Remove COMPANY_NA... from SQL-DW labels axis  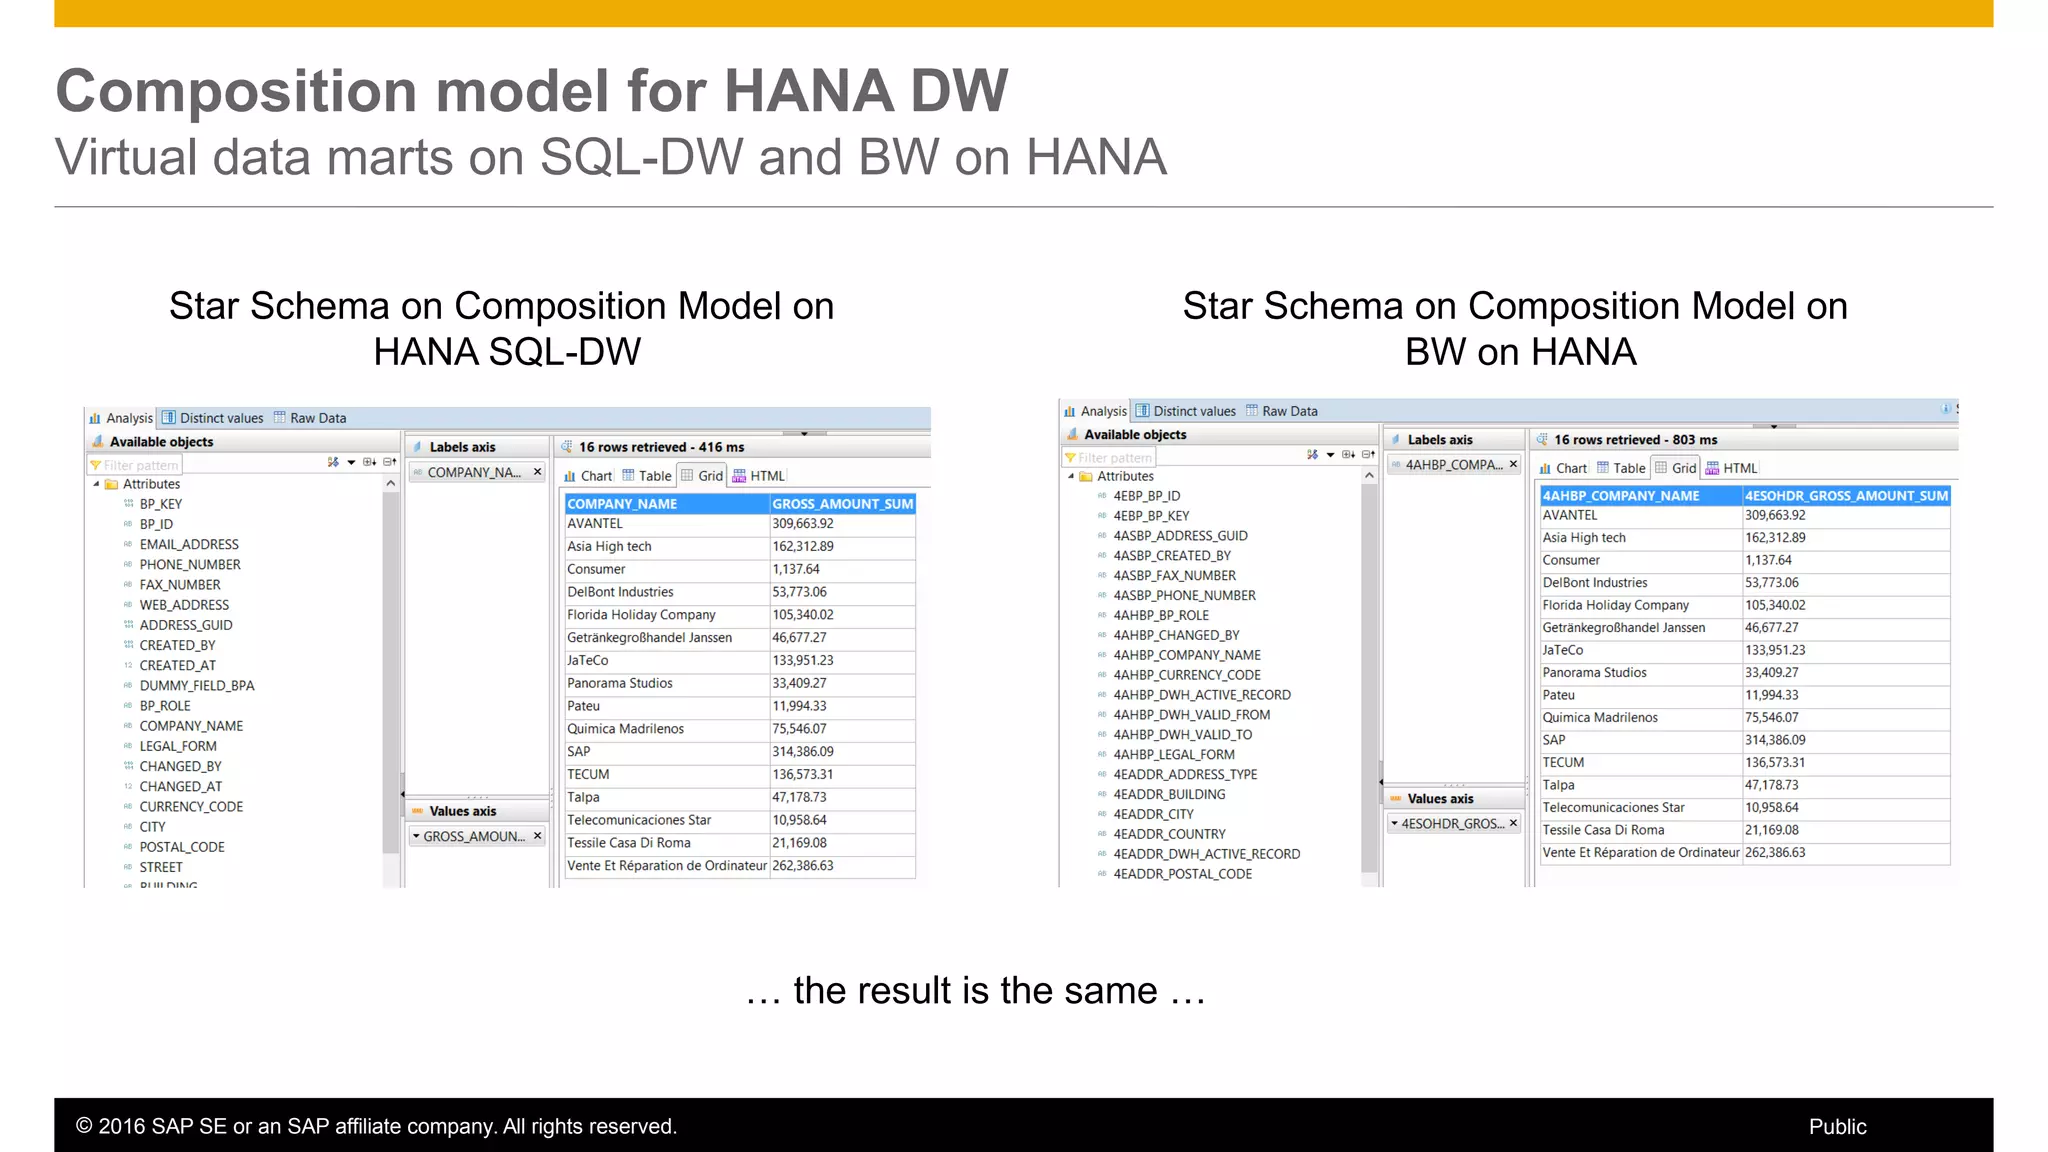click(x=537, y=472)
